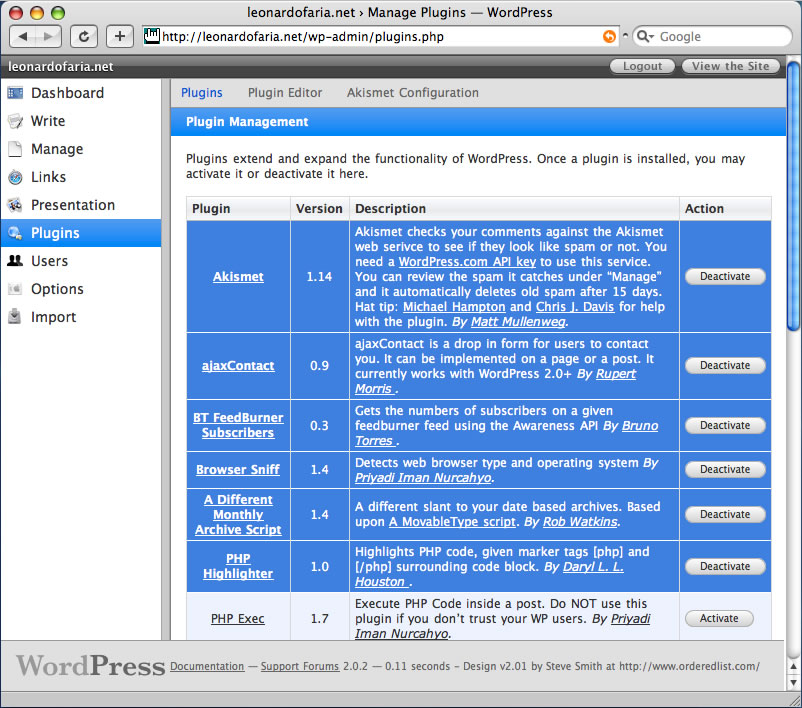Open the Documentation footer link
Screen dimensions: 802x708
tap(207, 666)
